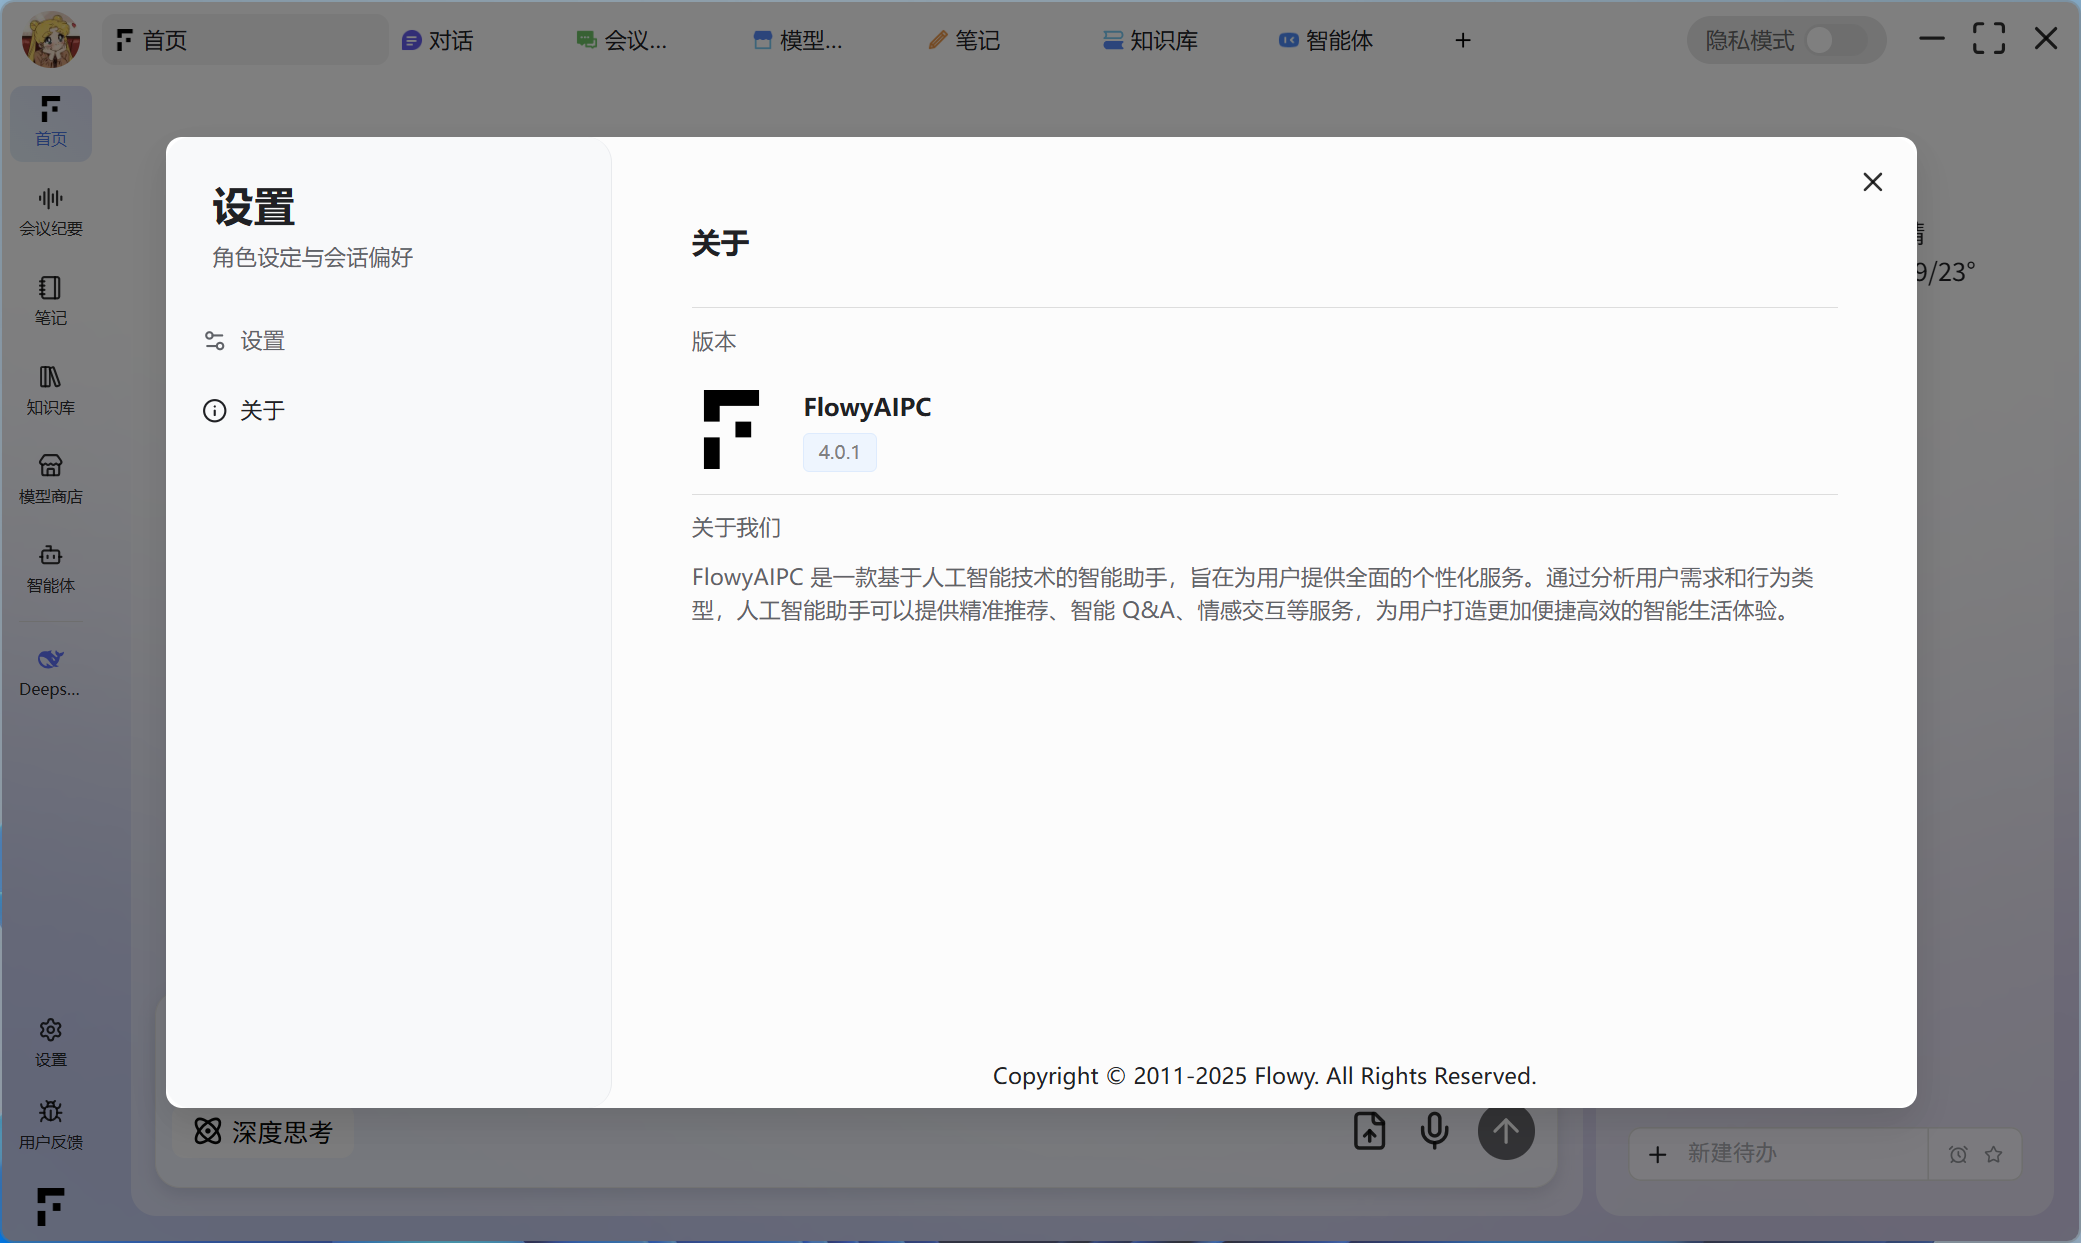The height and width of the screenshot is (1243, 2081).
Task: Switch to the 知识库 tab
Action: pos(1150,40)
